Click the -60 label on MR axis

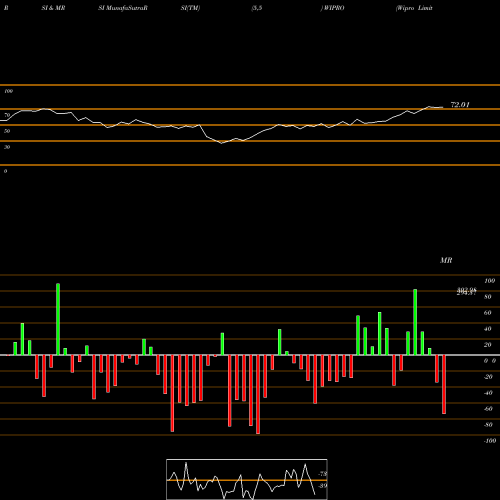(x=488, y=409)
